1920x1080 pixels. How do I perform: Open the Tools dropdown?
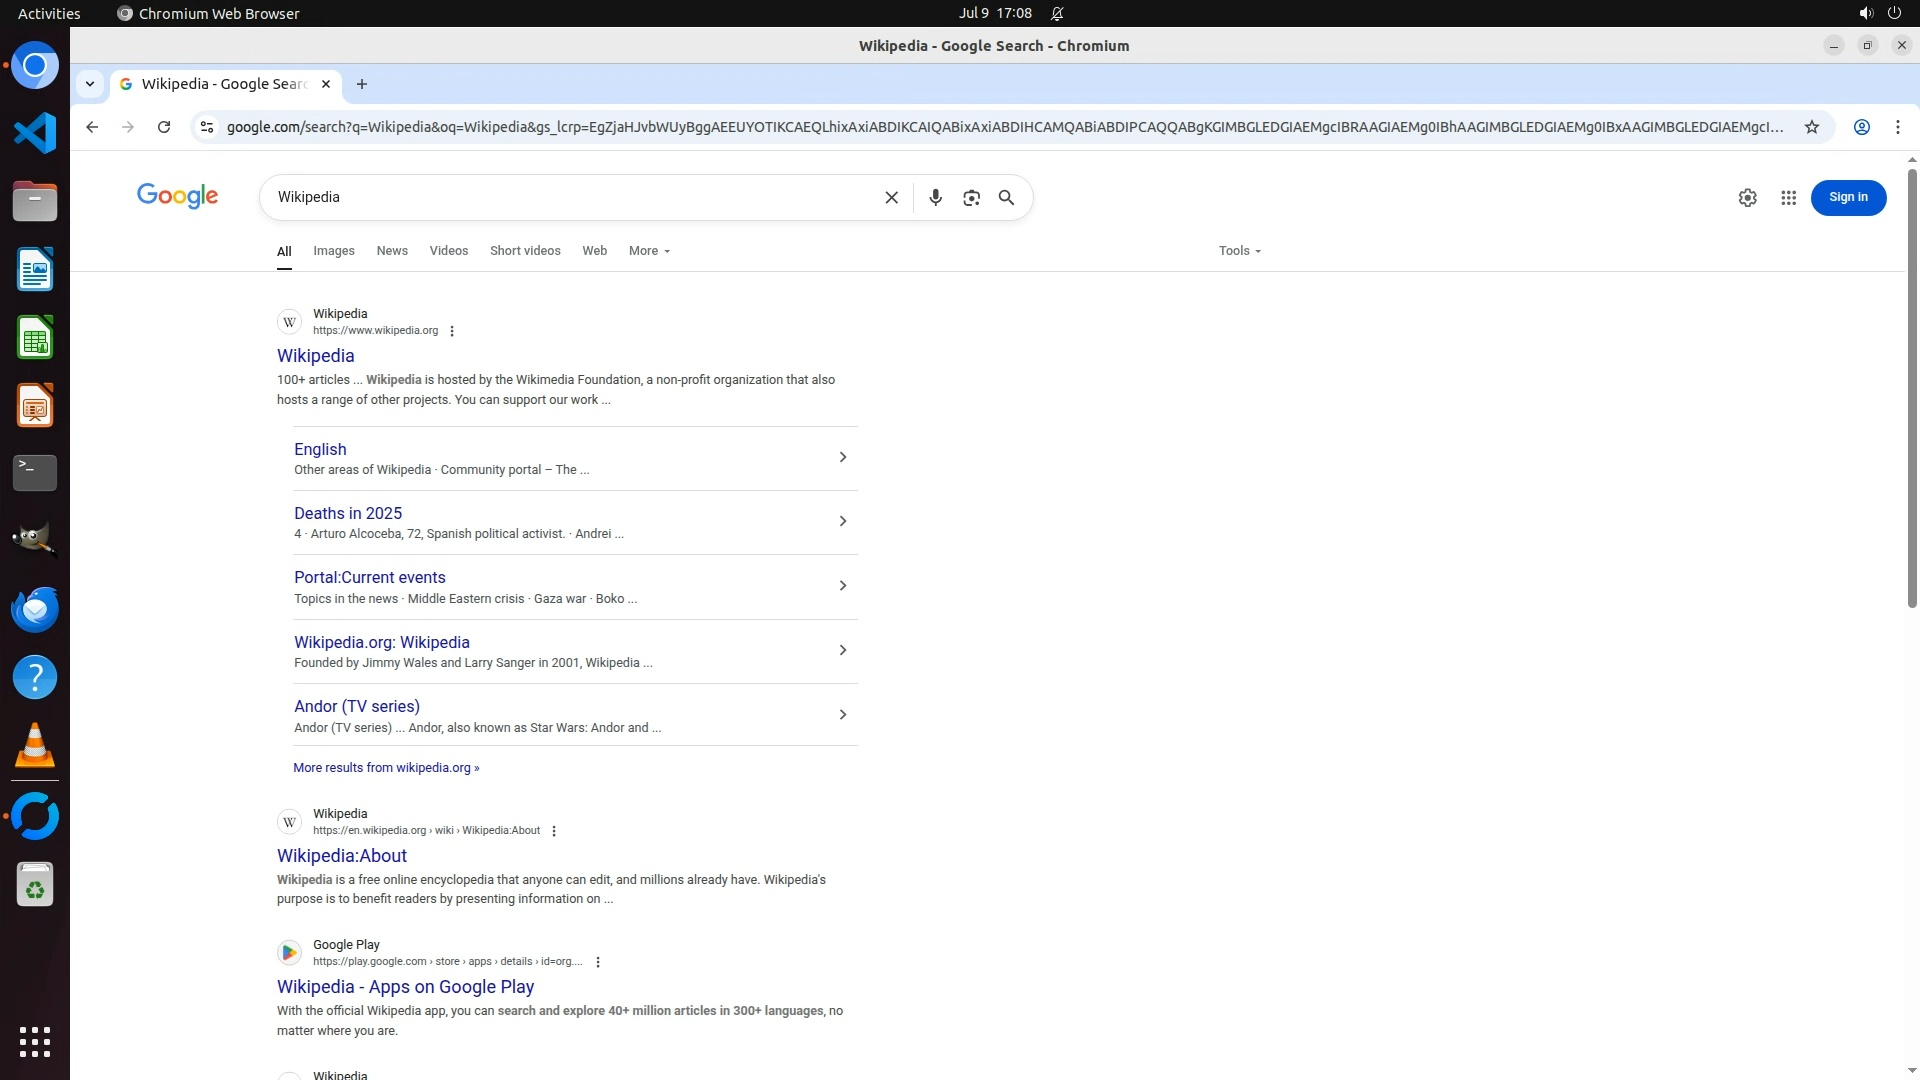pos(1239,251)
